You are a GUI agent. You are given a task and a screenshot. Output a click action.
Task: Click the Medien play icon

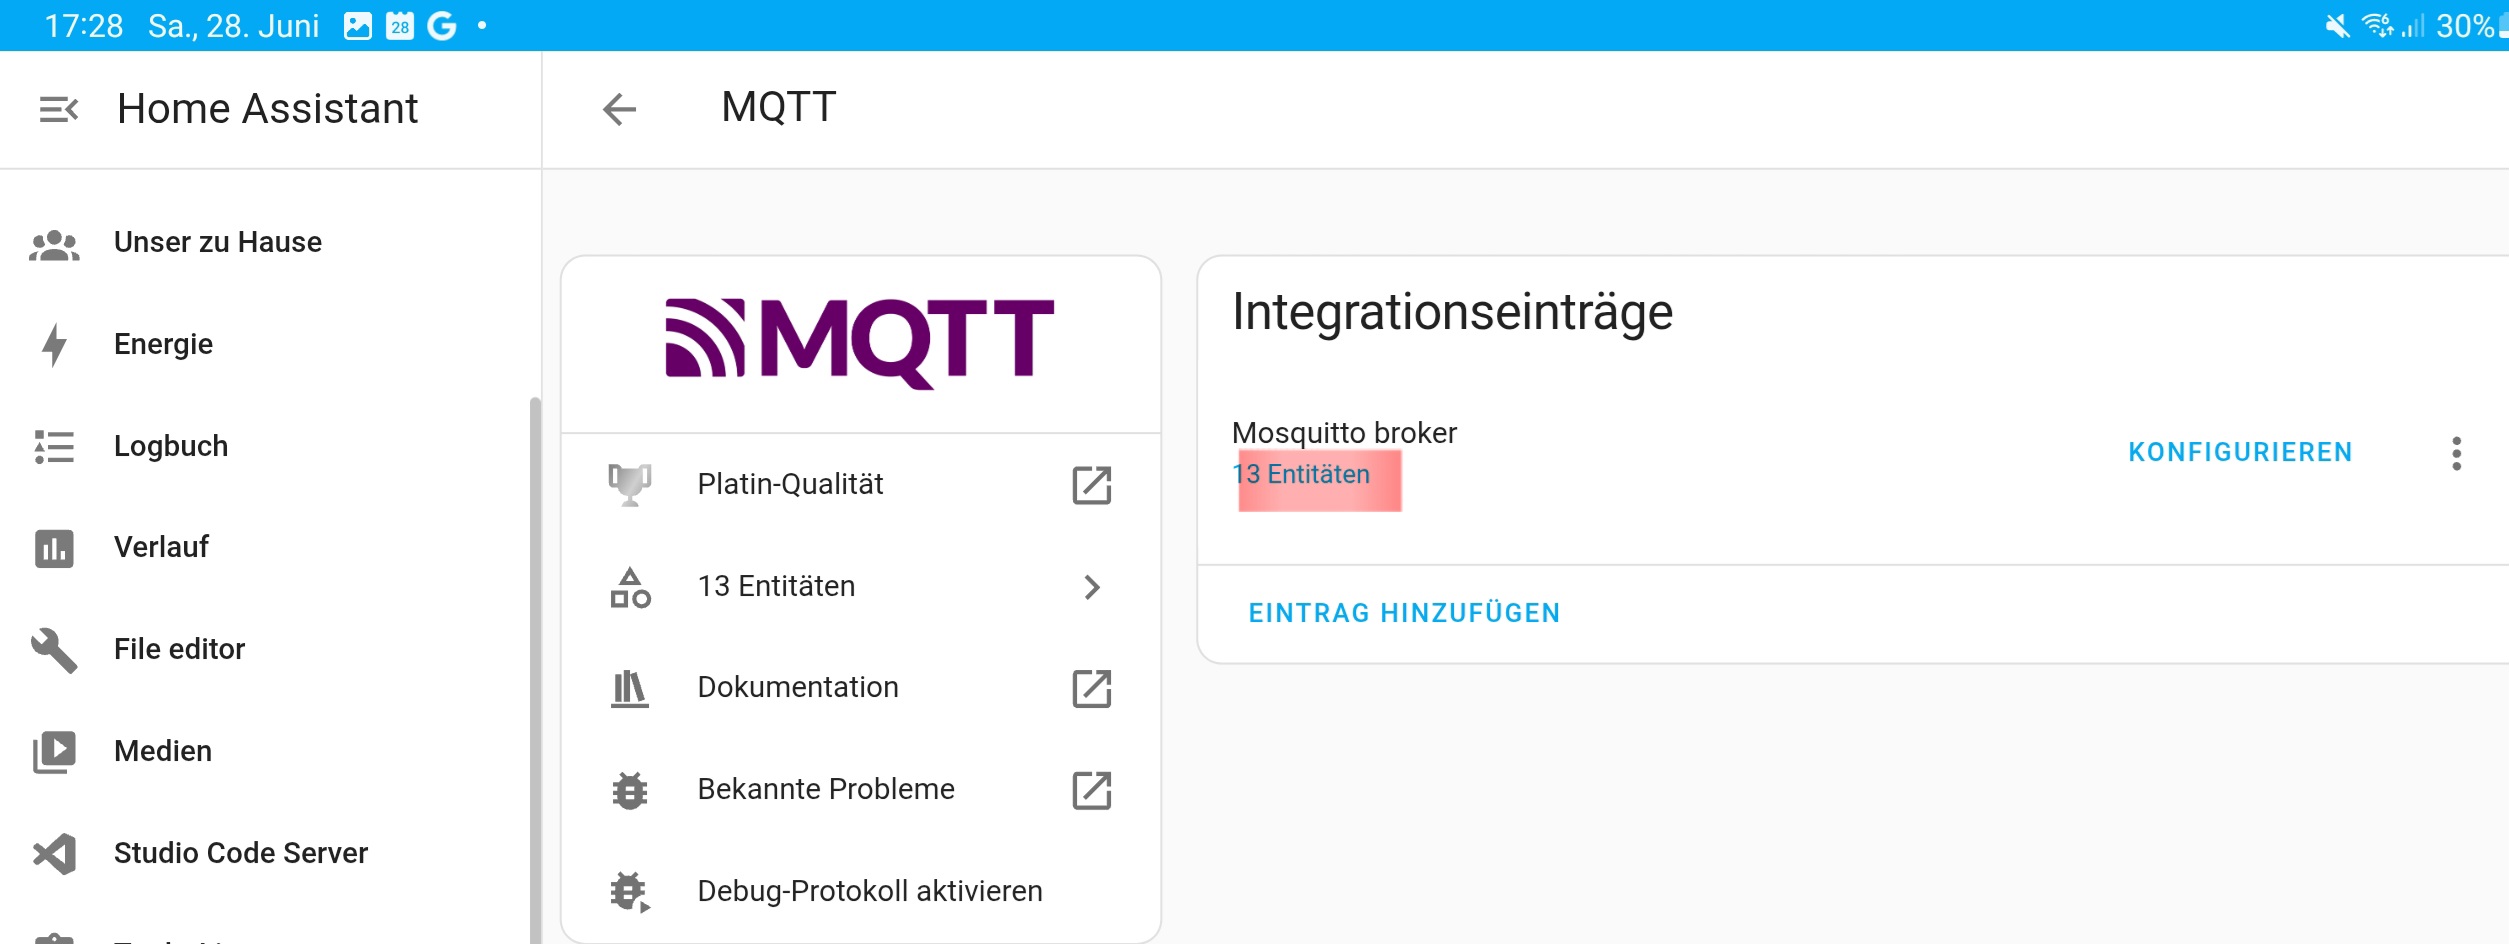[54, 752]
